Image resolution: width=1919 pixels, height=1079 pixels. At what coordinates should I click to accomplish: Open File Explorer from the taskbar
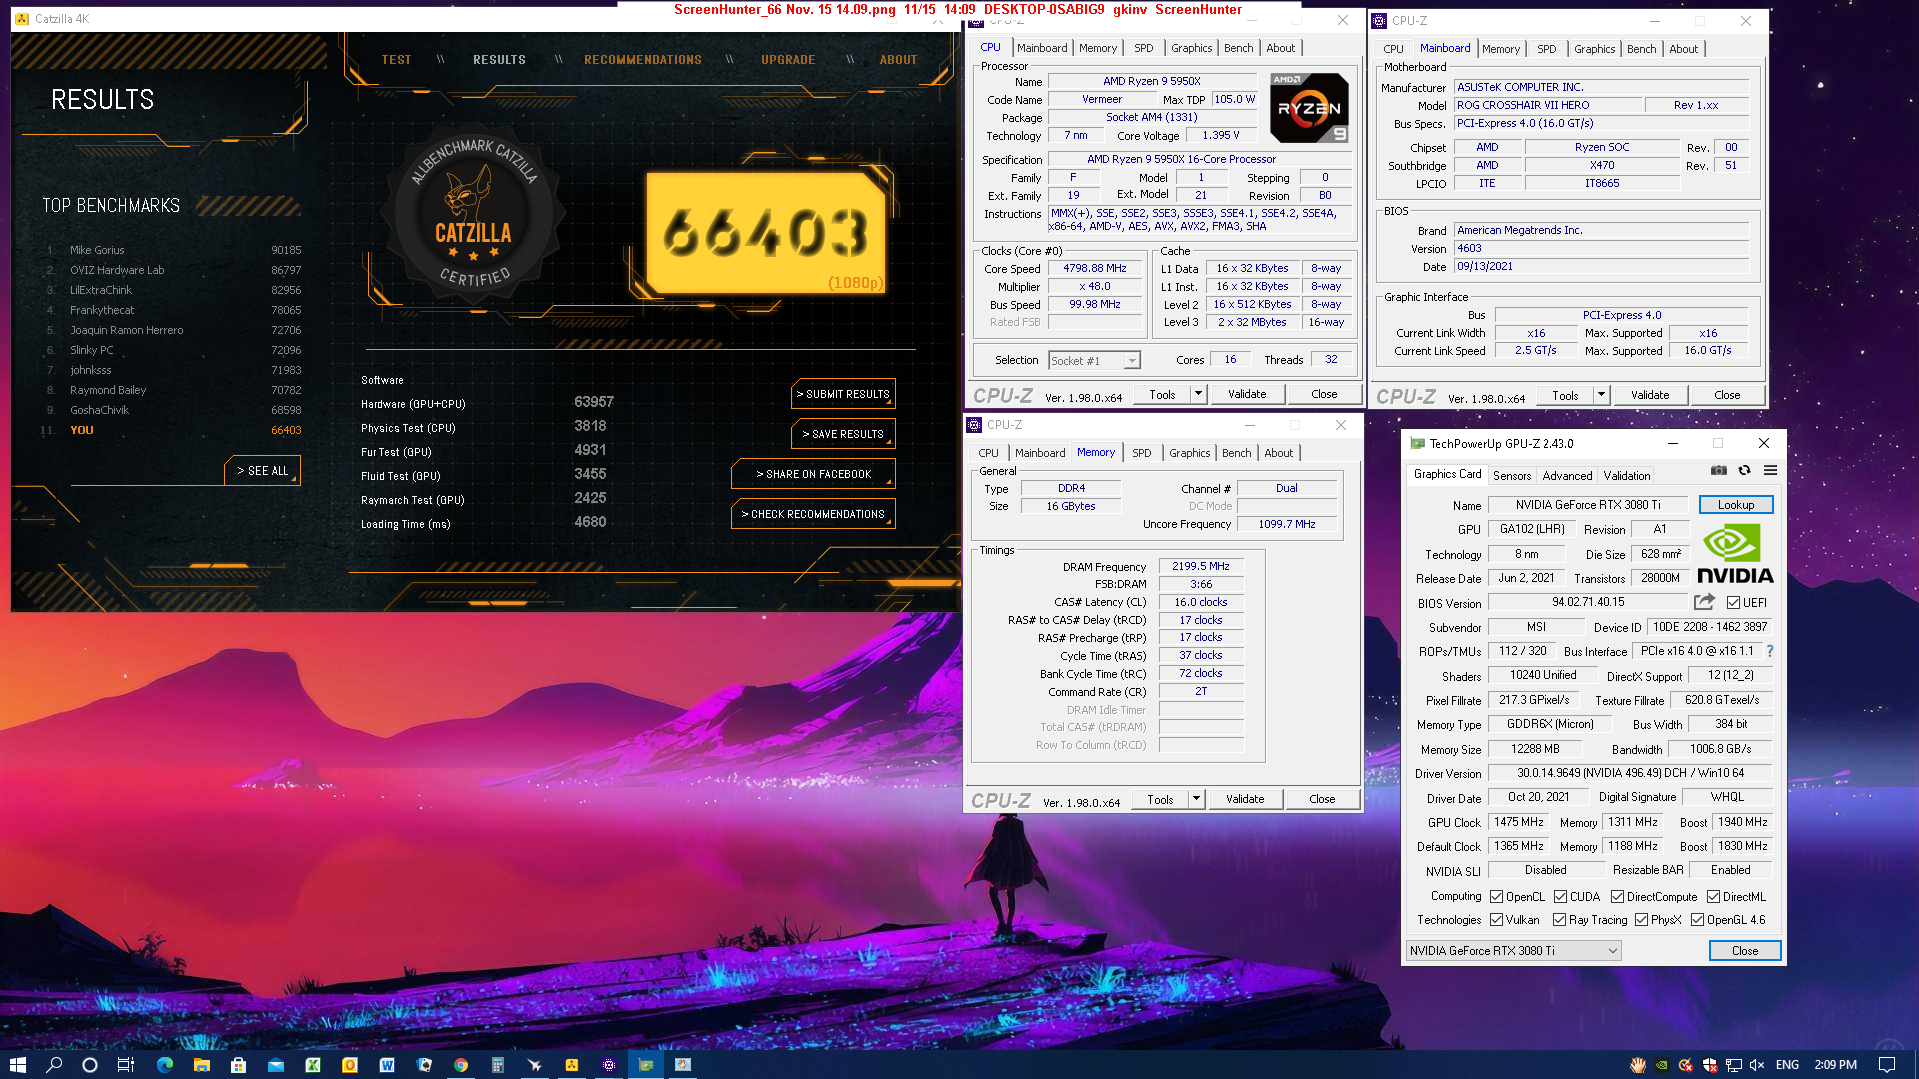pyautogui.click(x=201, y=1065)
